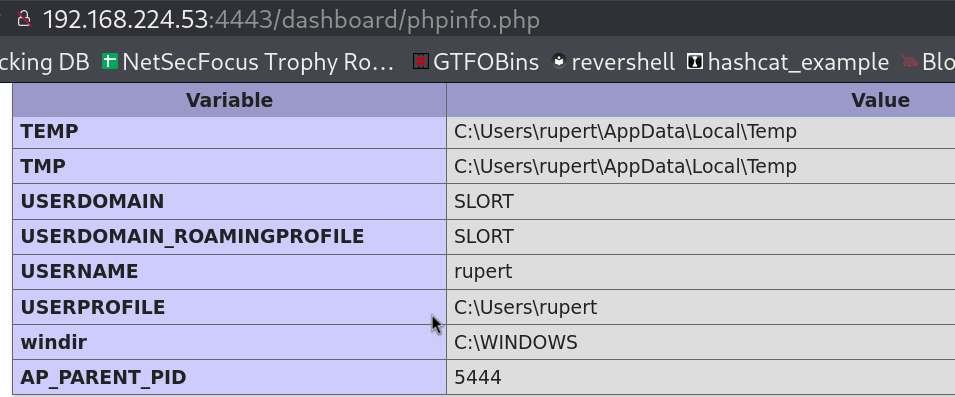This screenshot has width=955, height=397.
Task: Select the C:\Users\rupert value
Action: point(526,307)
